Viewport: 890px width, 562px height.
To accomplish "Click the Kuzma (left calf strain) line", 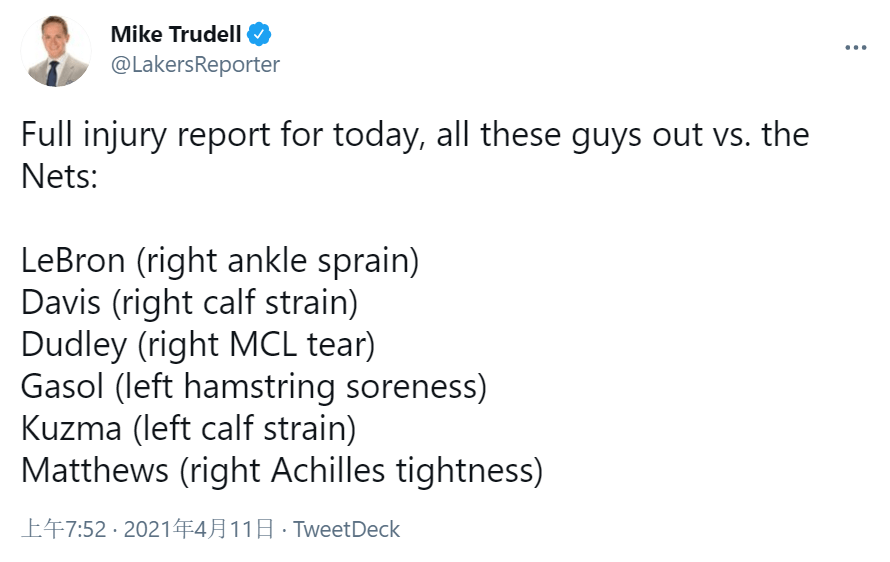I will 188,429.
